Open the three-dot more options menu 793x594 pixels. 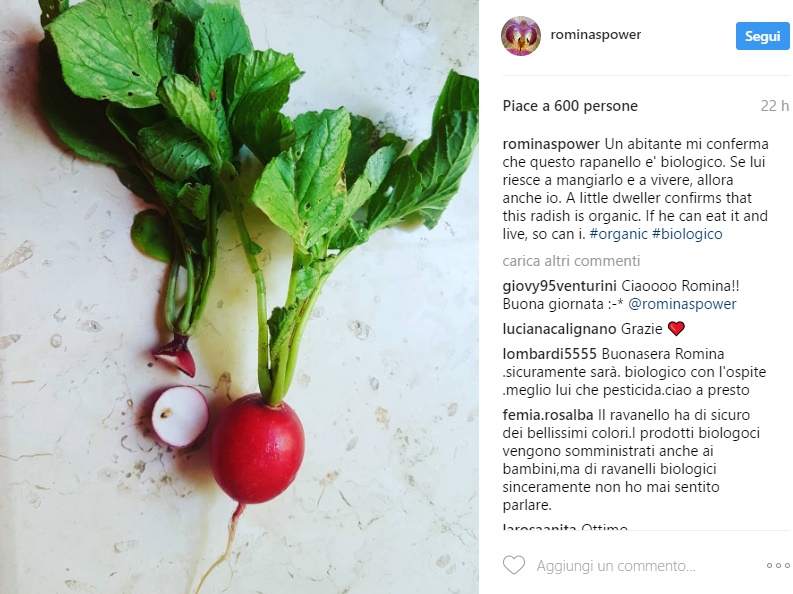(x=777, y=565)
